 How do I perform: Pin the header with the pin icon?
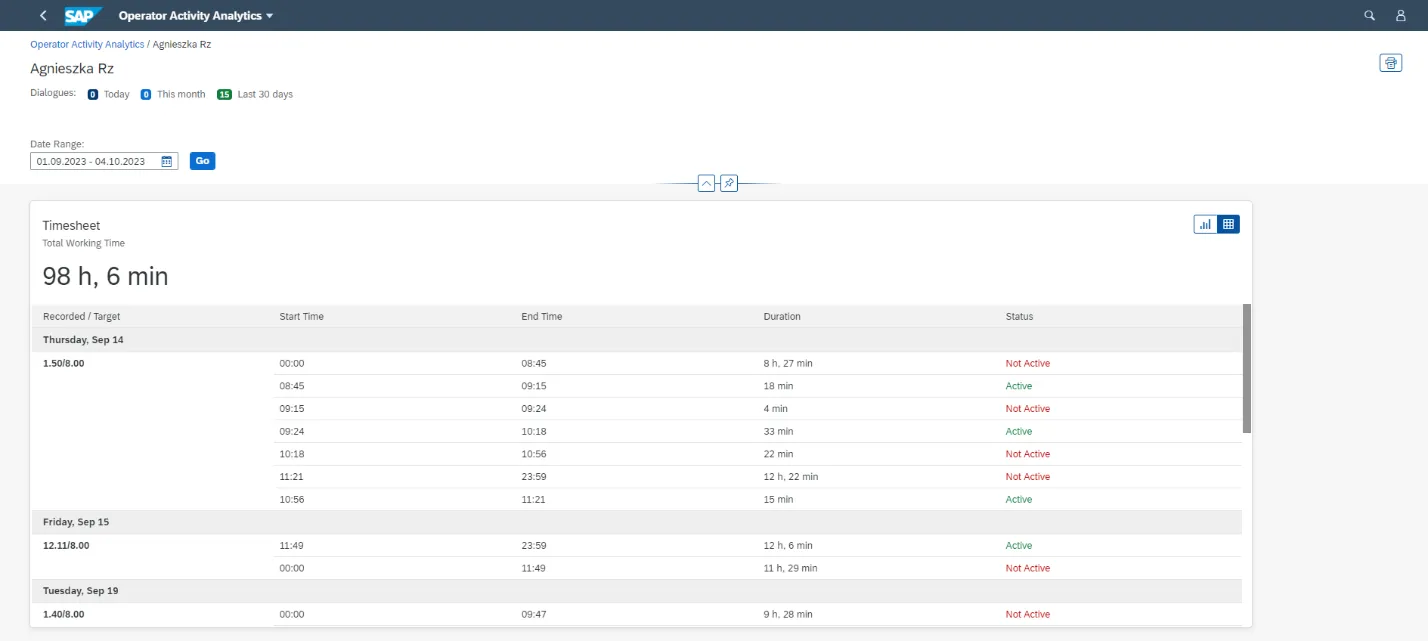729,184
